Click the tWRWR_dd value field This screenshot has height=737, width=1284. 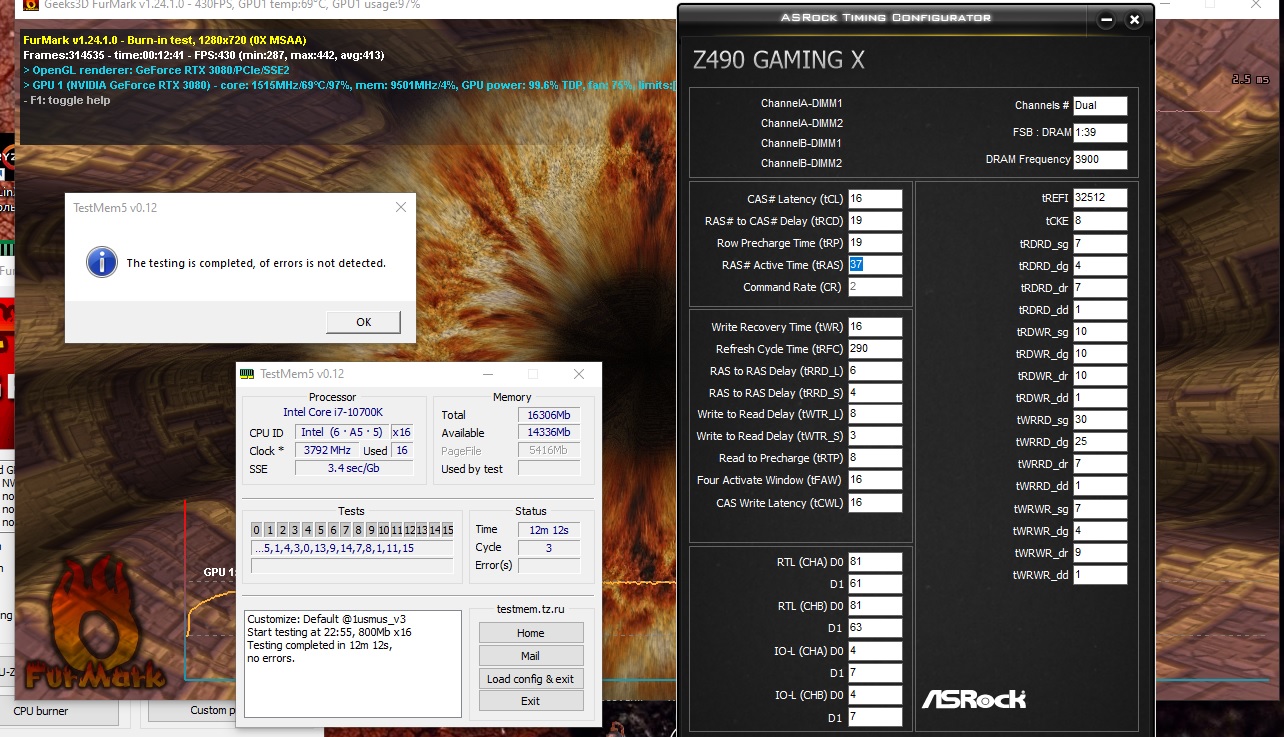tap(1100, 575)
